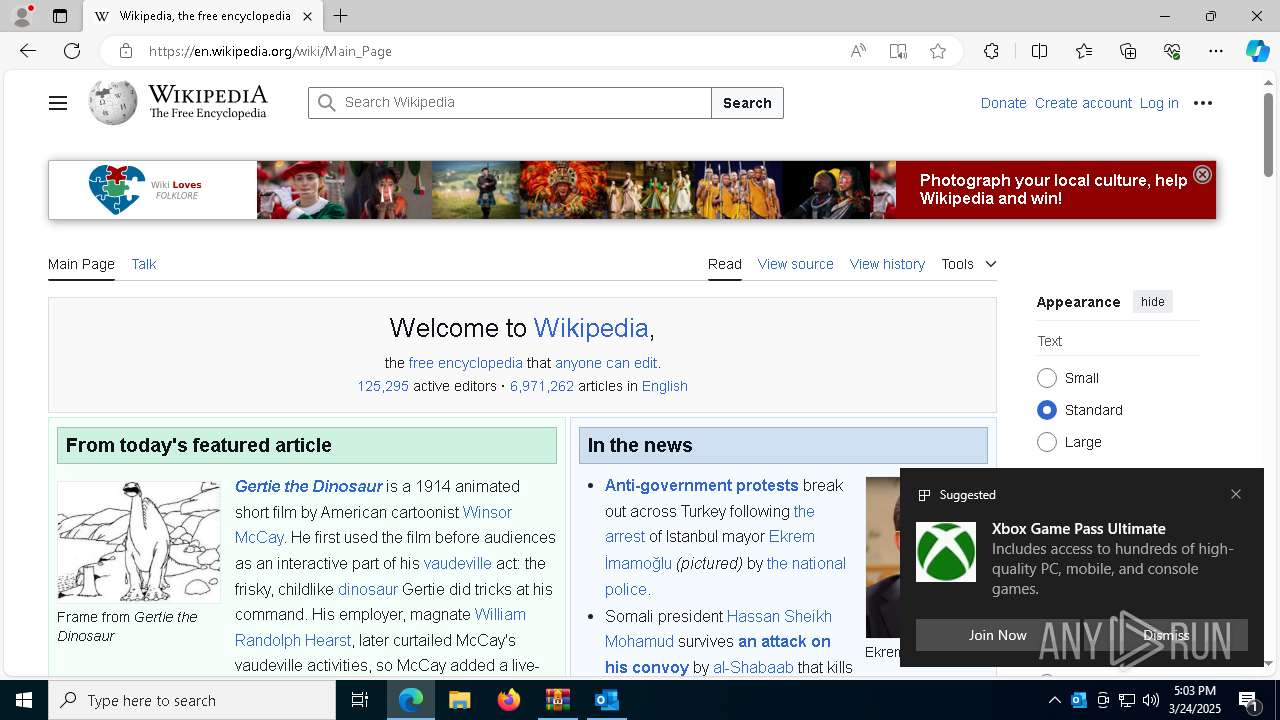Open the personal tools ellipsis menu
Image resolution: width=1280 pixels, height=720 pixels.
coord(1203,103)
